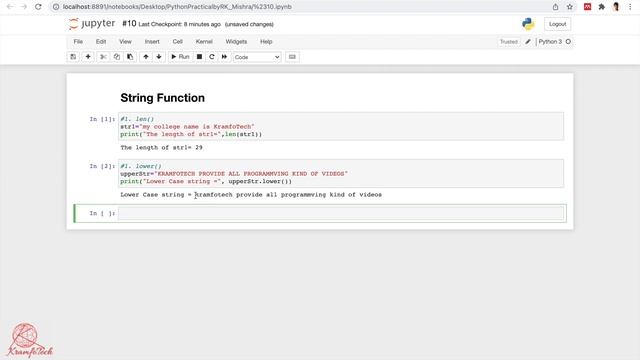This screenshot has height=360, width=640.
Task: Open the Widgets menu
Action: (x=236, y=42)
